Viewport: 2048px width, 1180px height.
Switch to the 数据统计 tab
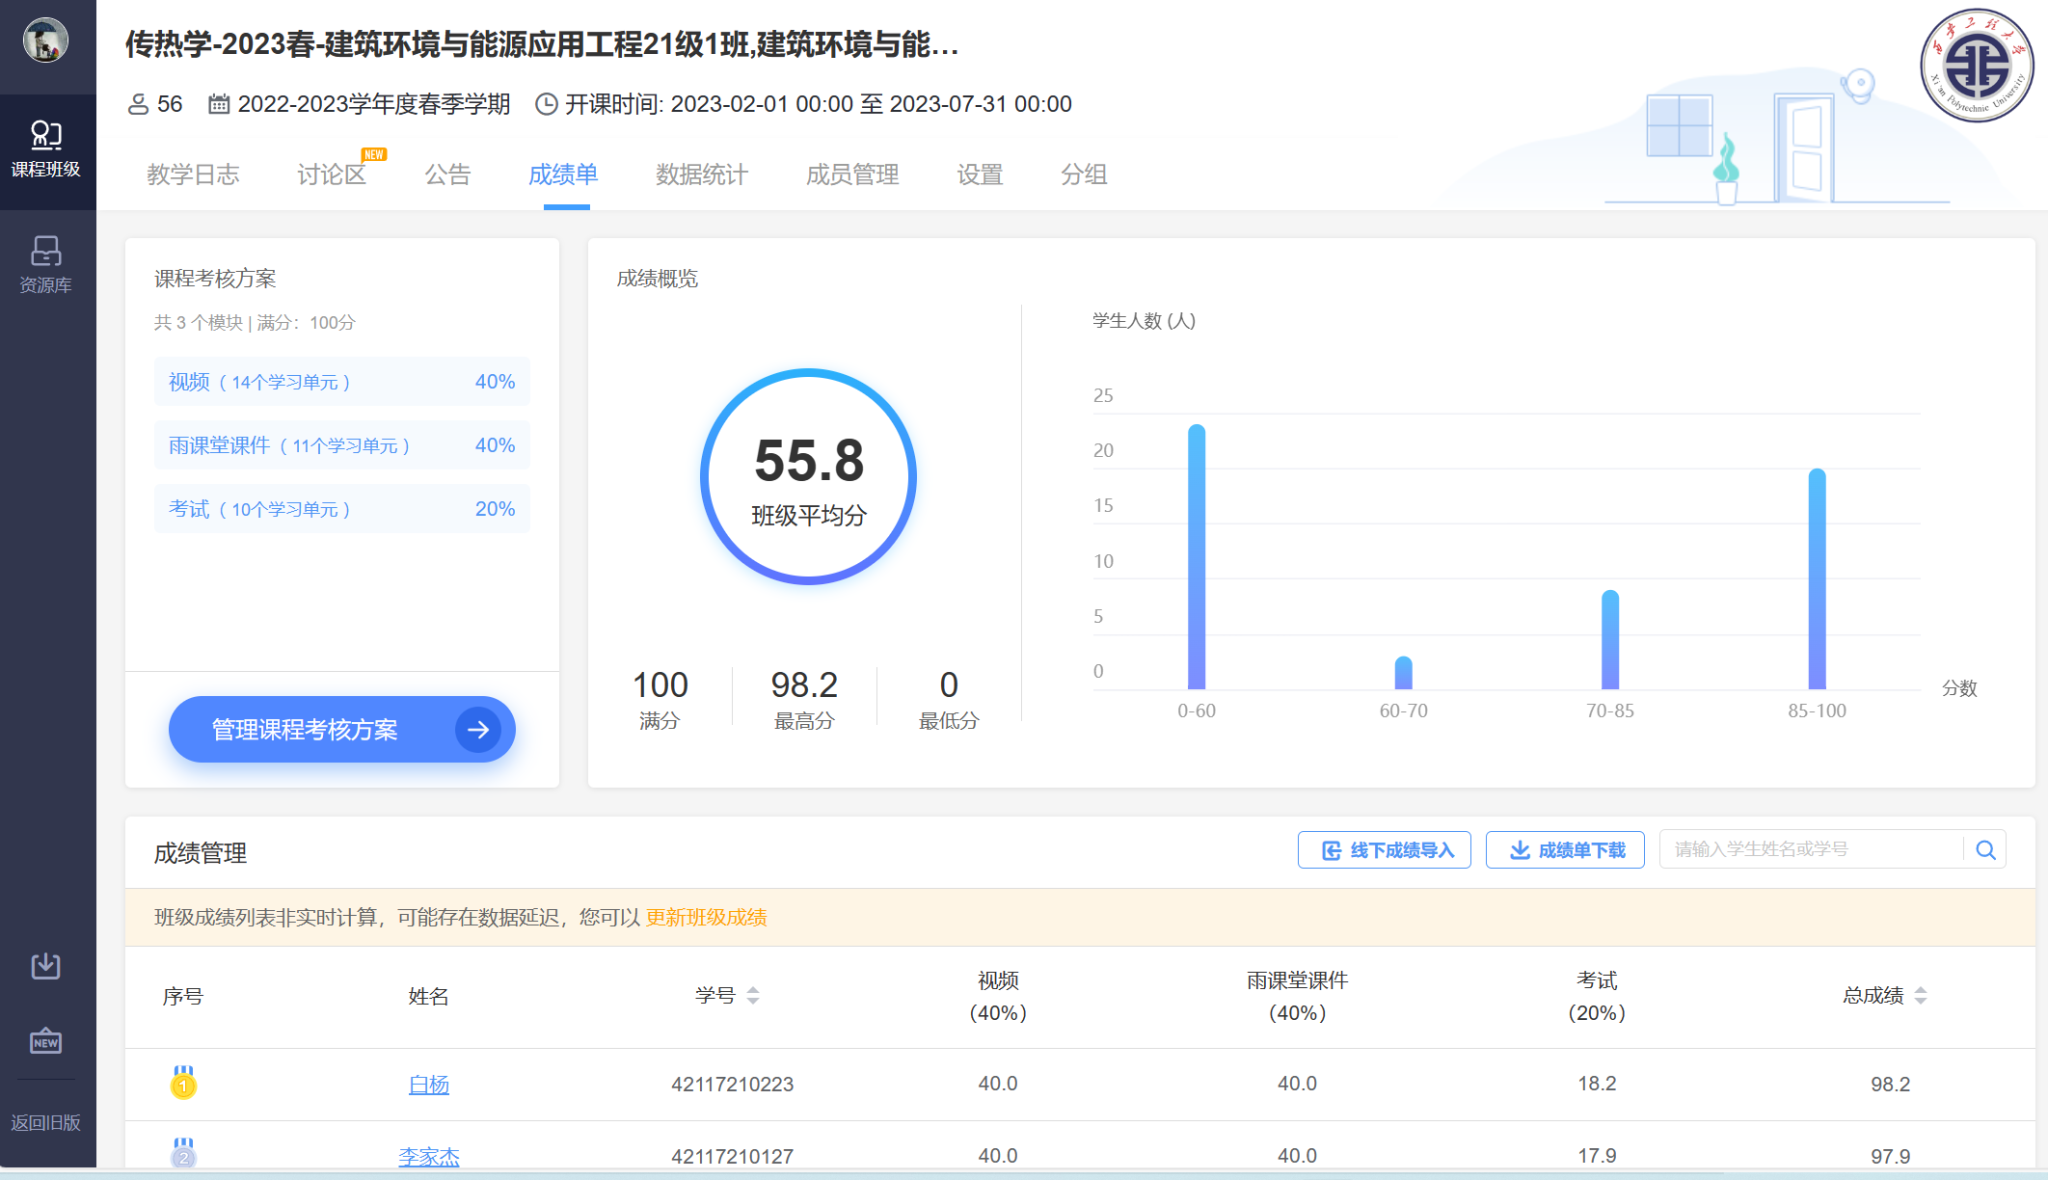(701, 175)
